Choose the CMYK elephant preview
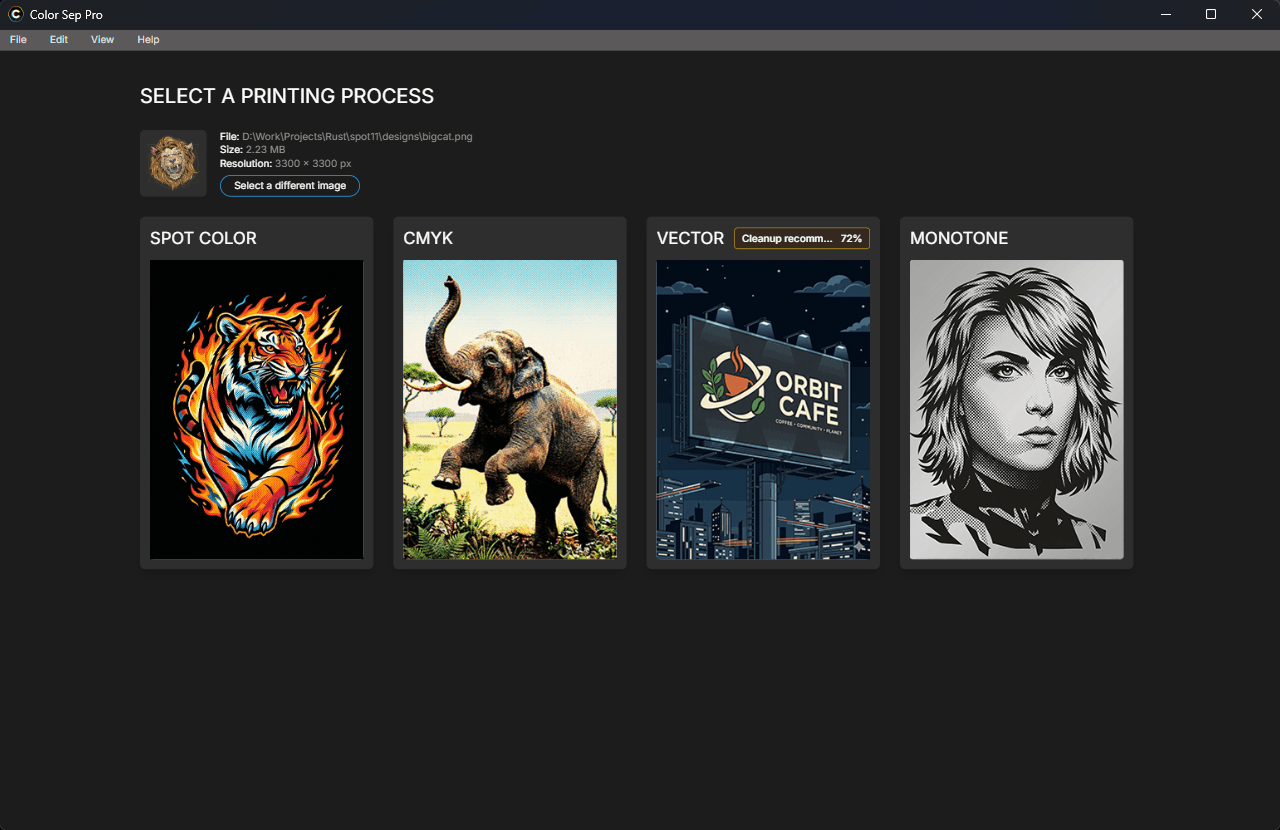Image resolution: width=1280 pixels, height=830 pixels. pyautogui.click(x=510, y=410)
